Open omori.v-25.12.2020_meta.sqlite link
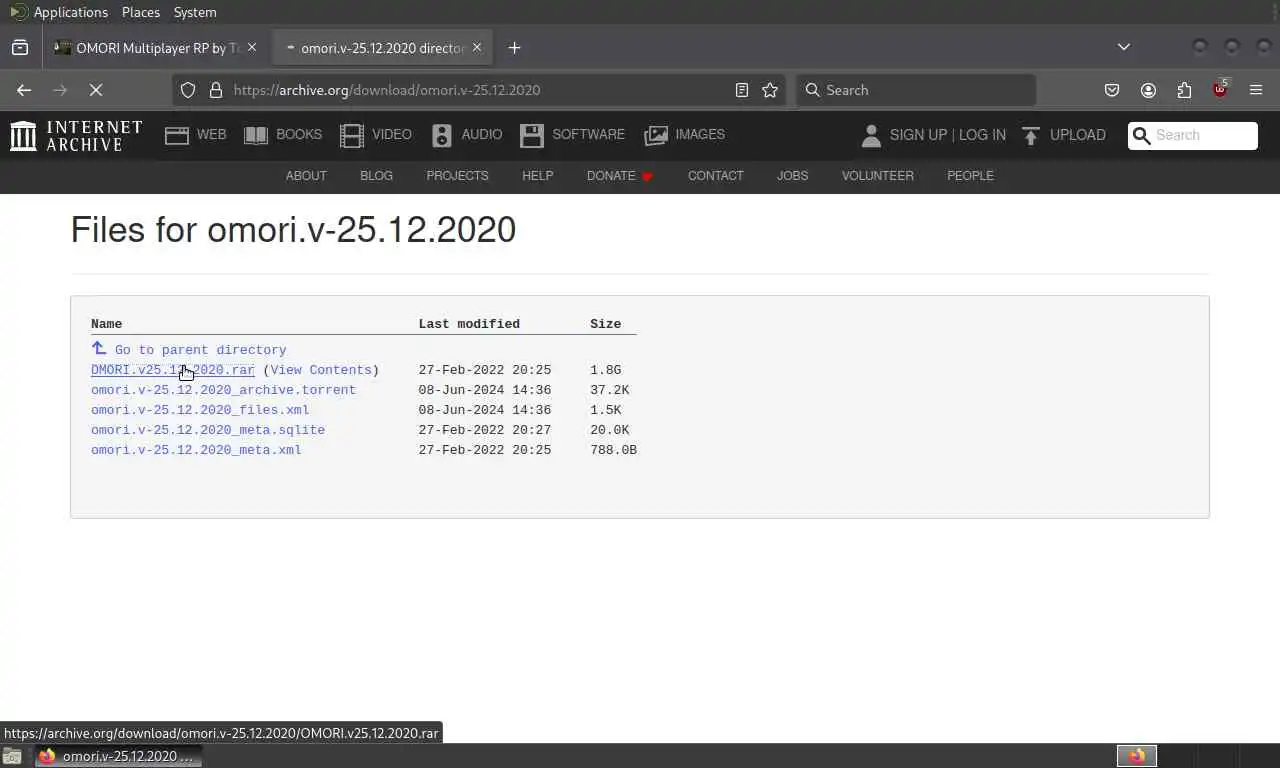Screen dimensions: 1280x768 click(208, 430)
